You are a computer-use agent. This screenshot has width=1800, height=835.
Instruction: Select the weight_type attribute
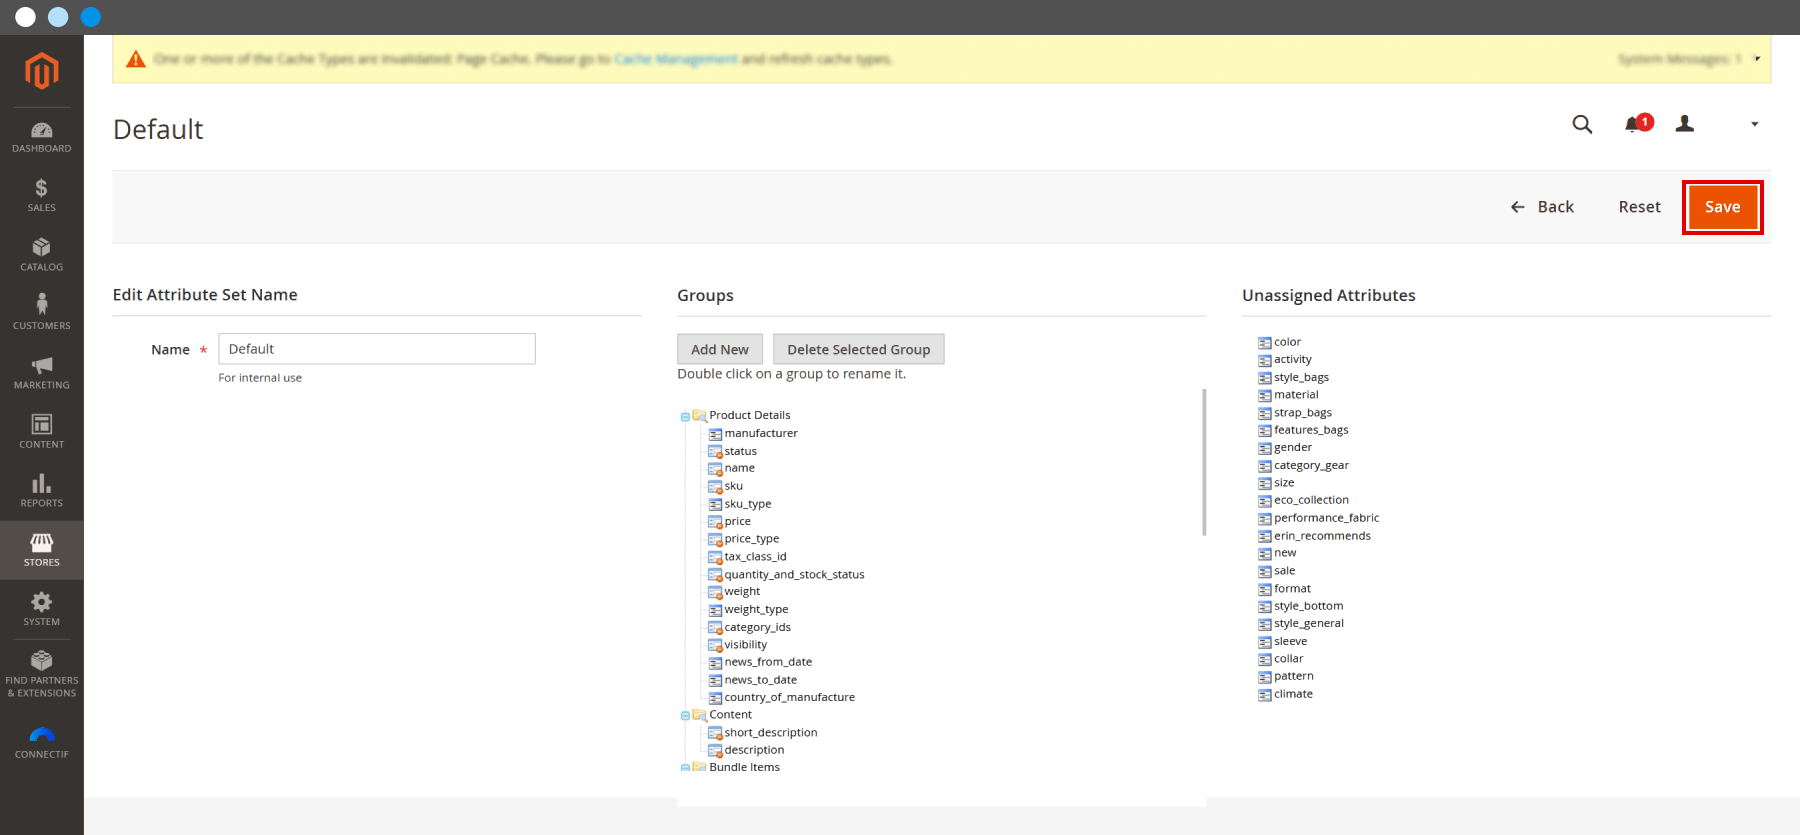(x=757, y=610)
